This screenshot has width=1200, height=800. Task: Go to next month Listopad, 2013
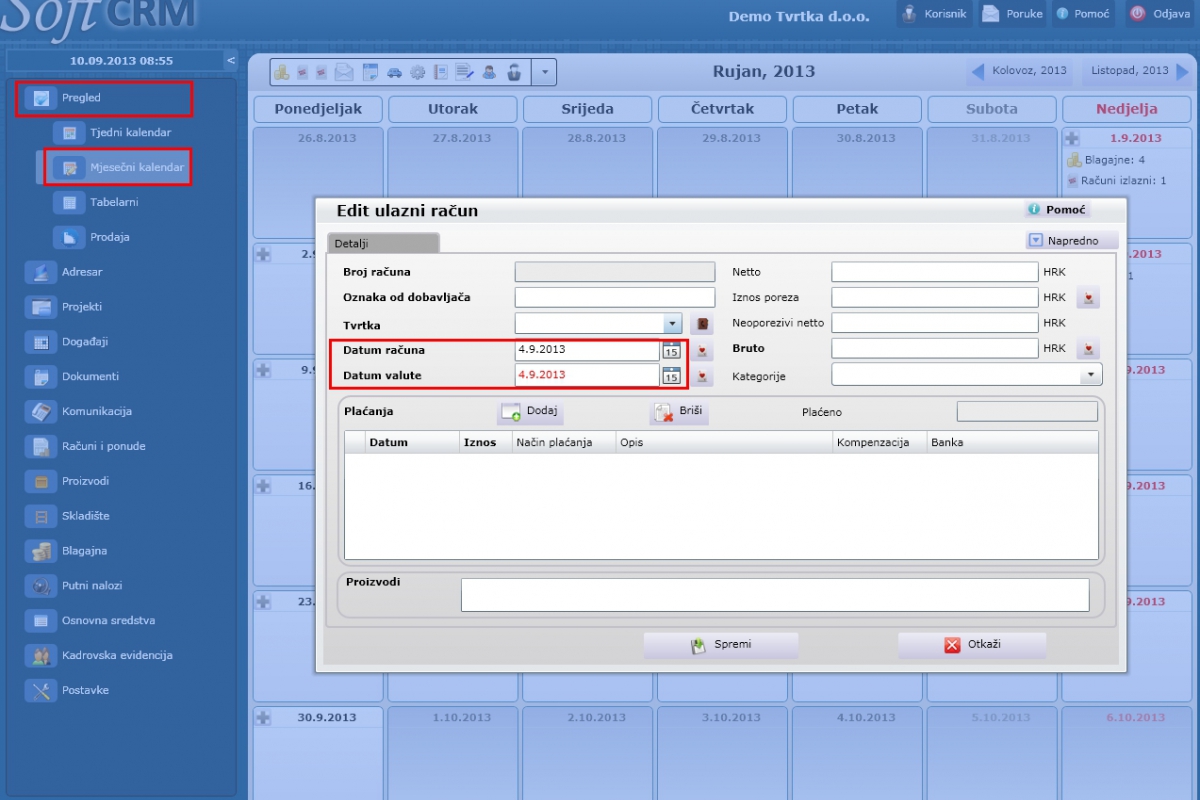click(1139, 71)
